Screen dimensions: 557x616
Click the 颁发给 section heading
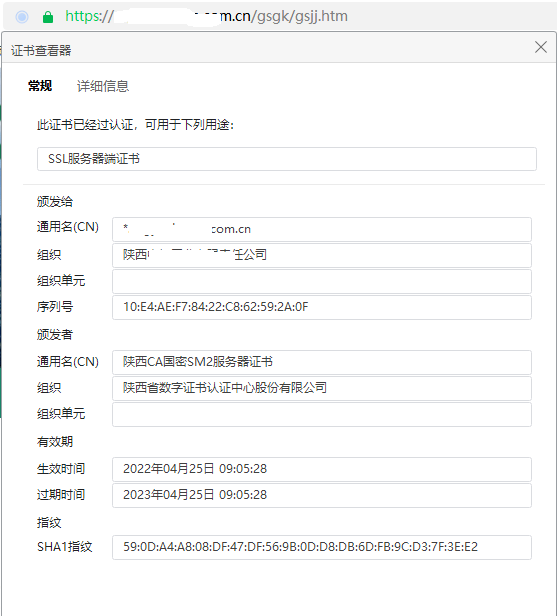click(55, 202)
